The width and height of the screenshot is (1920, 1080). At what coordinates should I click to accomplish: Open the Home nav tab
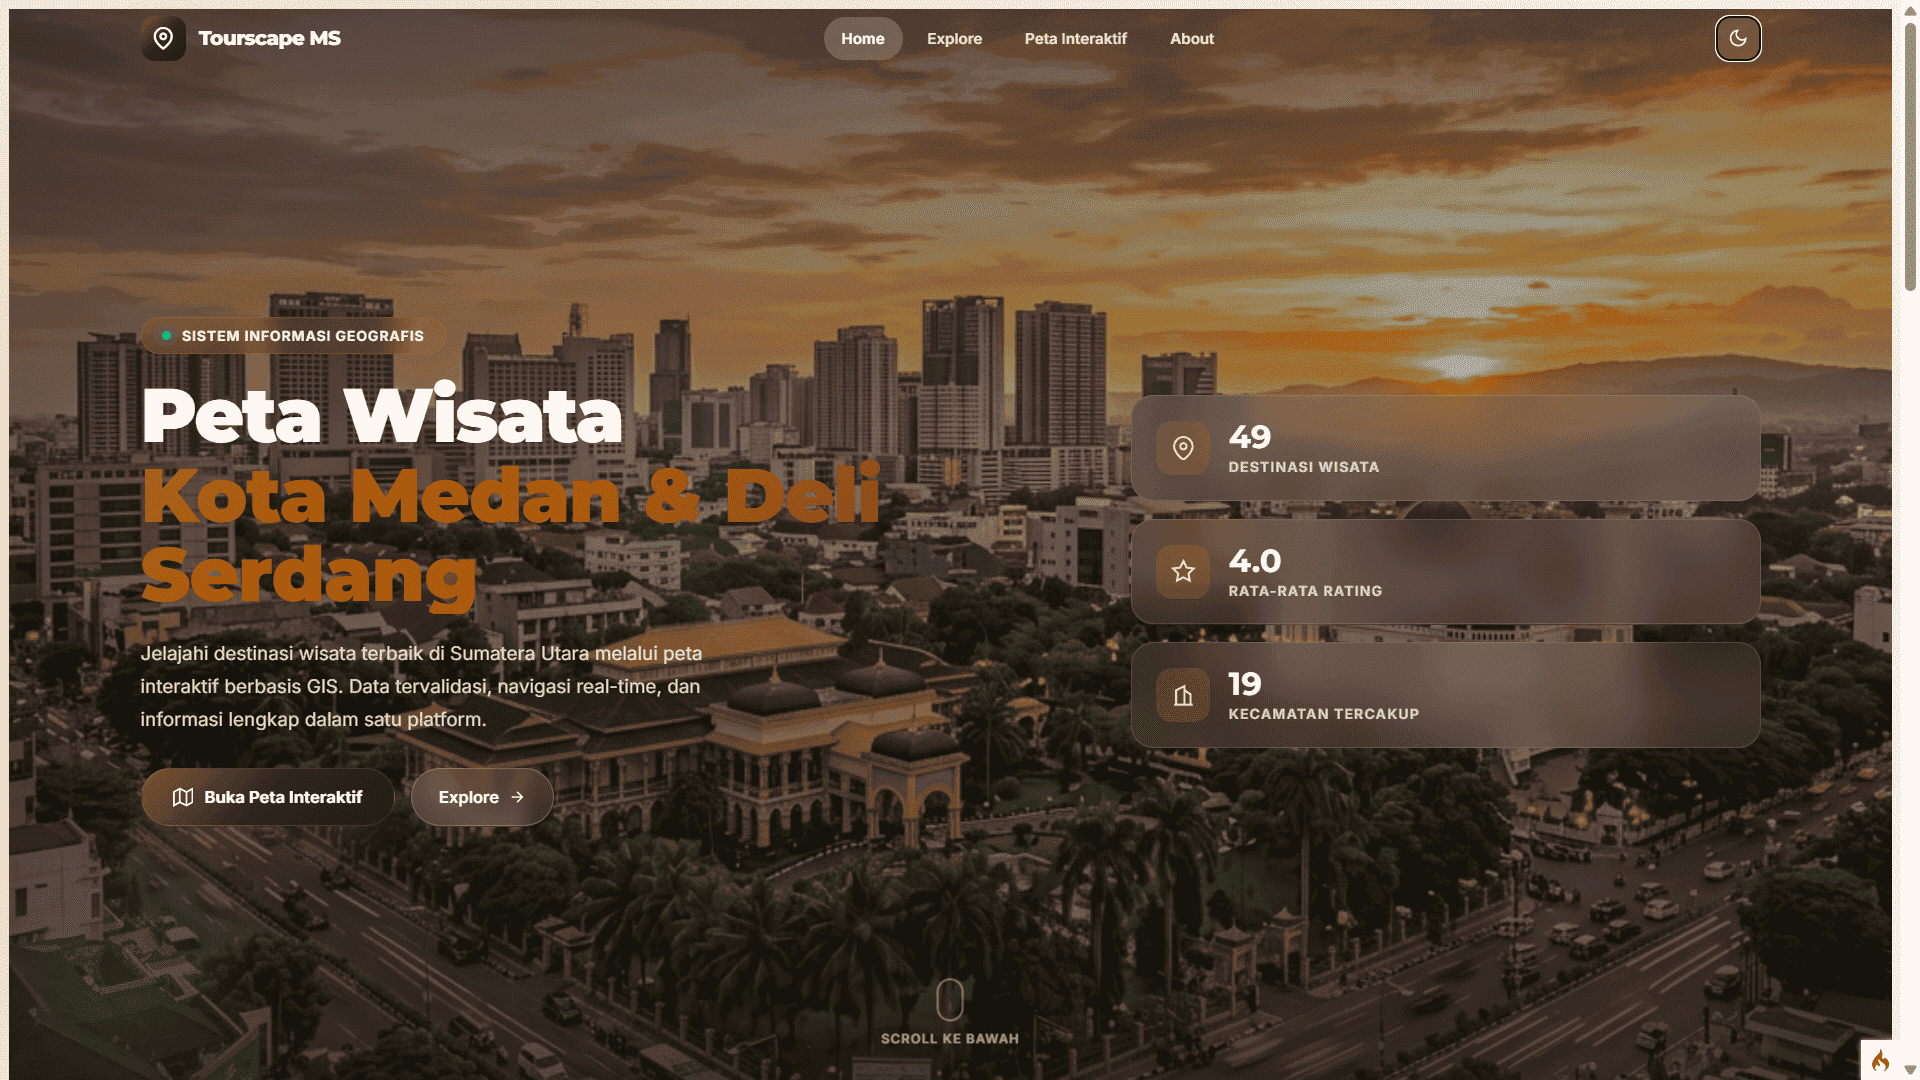863,38
